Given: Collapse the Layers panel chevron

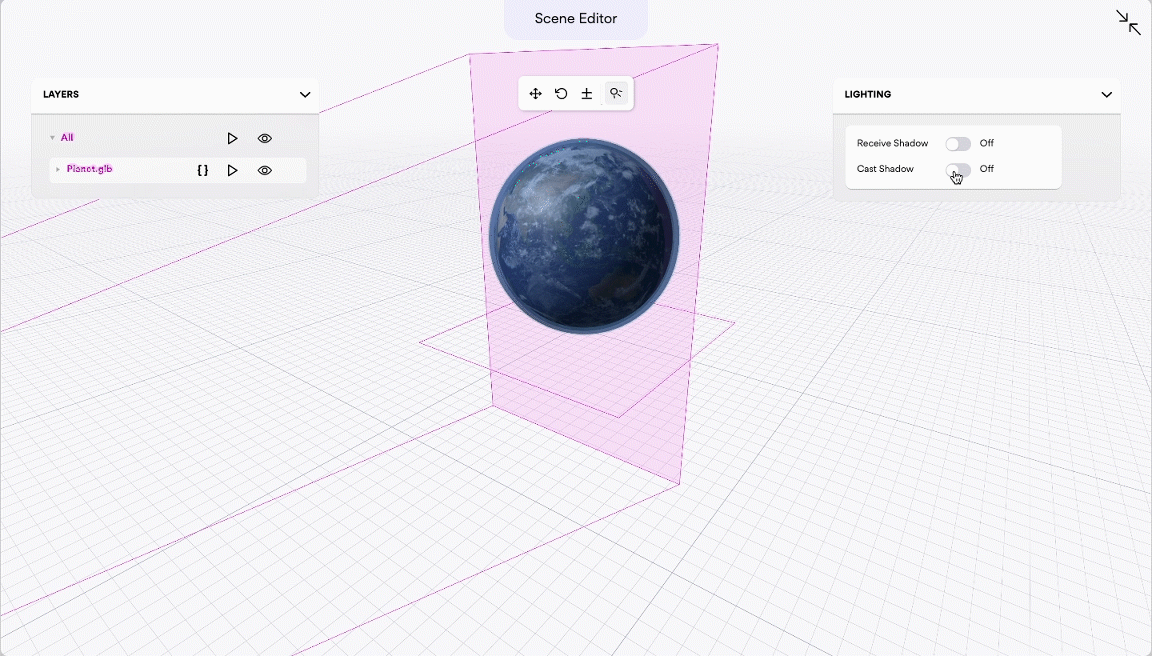Looking at the screenshot, I should click(305, 95).
